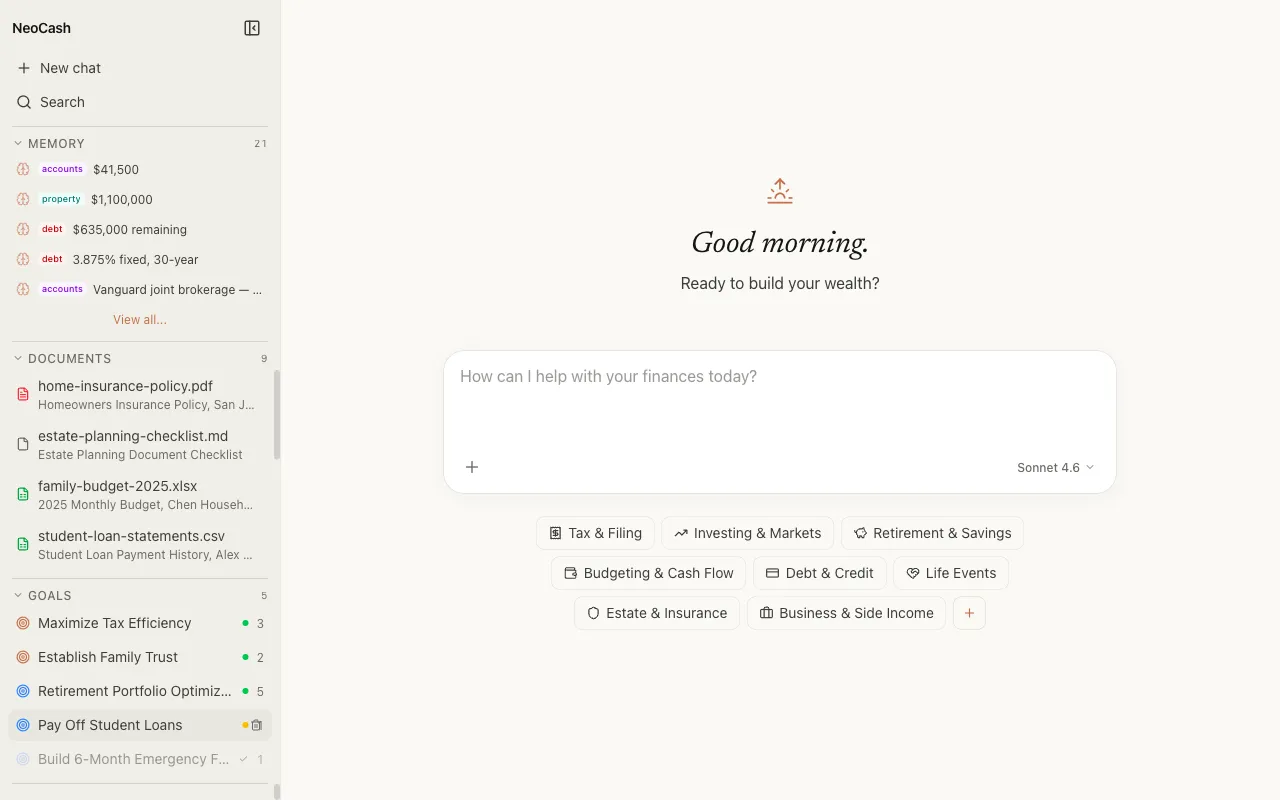
Task: Open the Sonnet 4.6 model dropdown
Action: click(x=1055, y=467)
